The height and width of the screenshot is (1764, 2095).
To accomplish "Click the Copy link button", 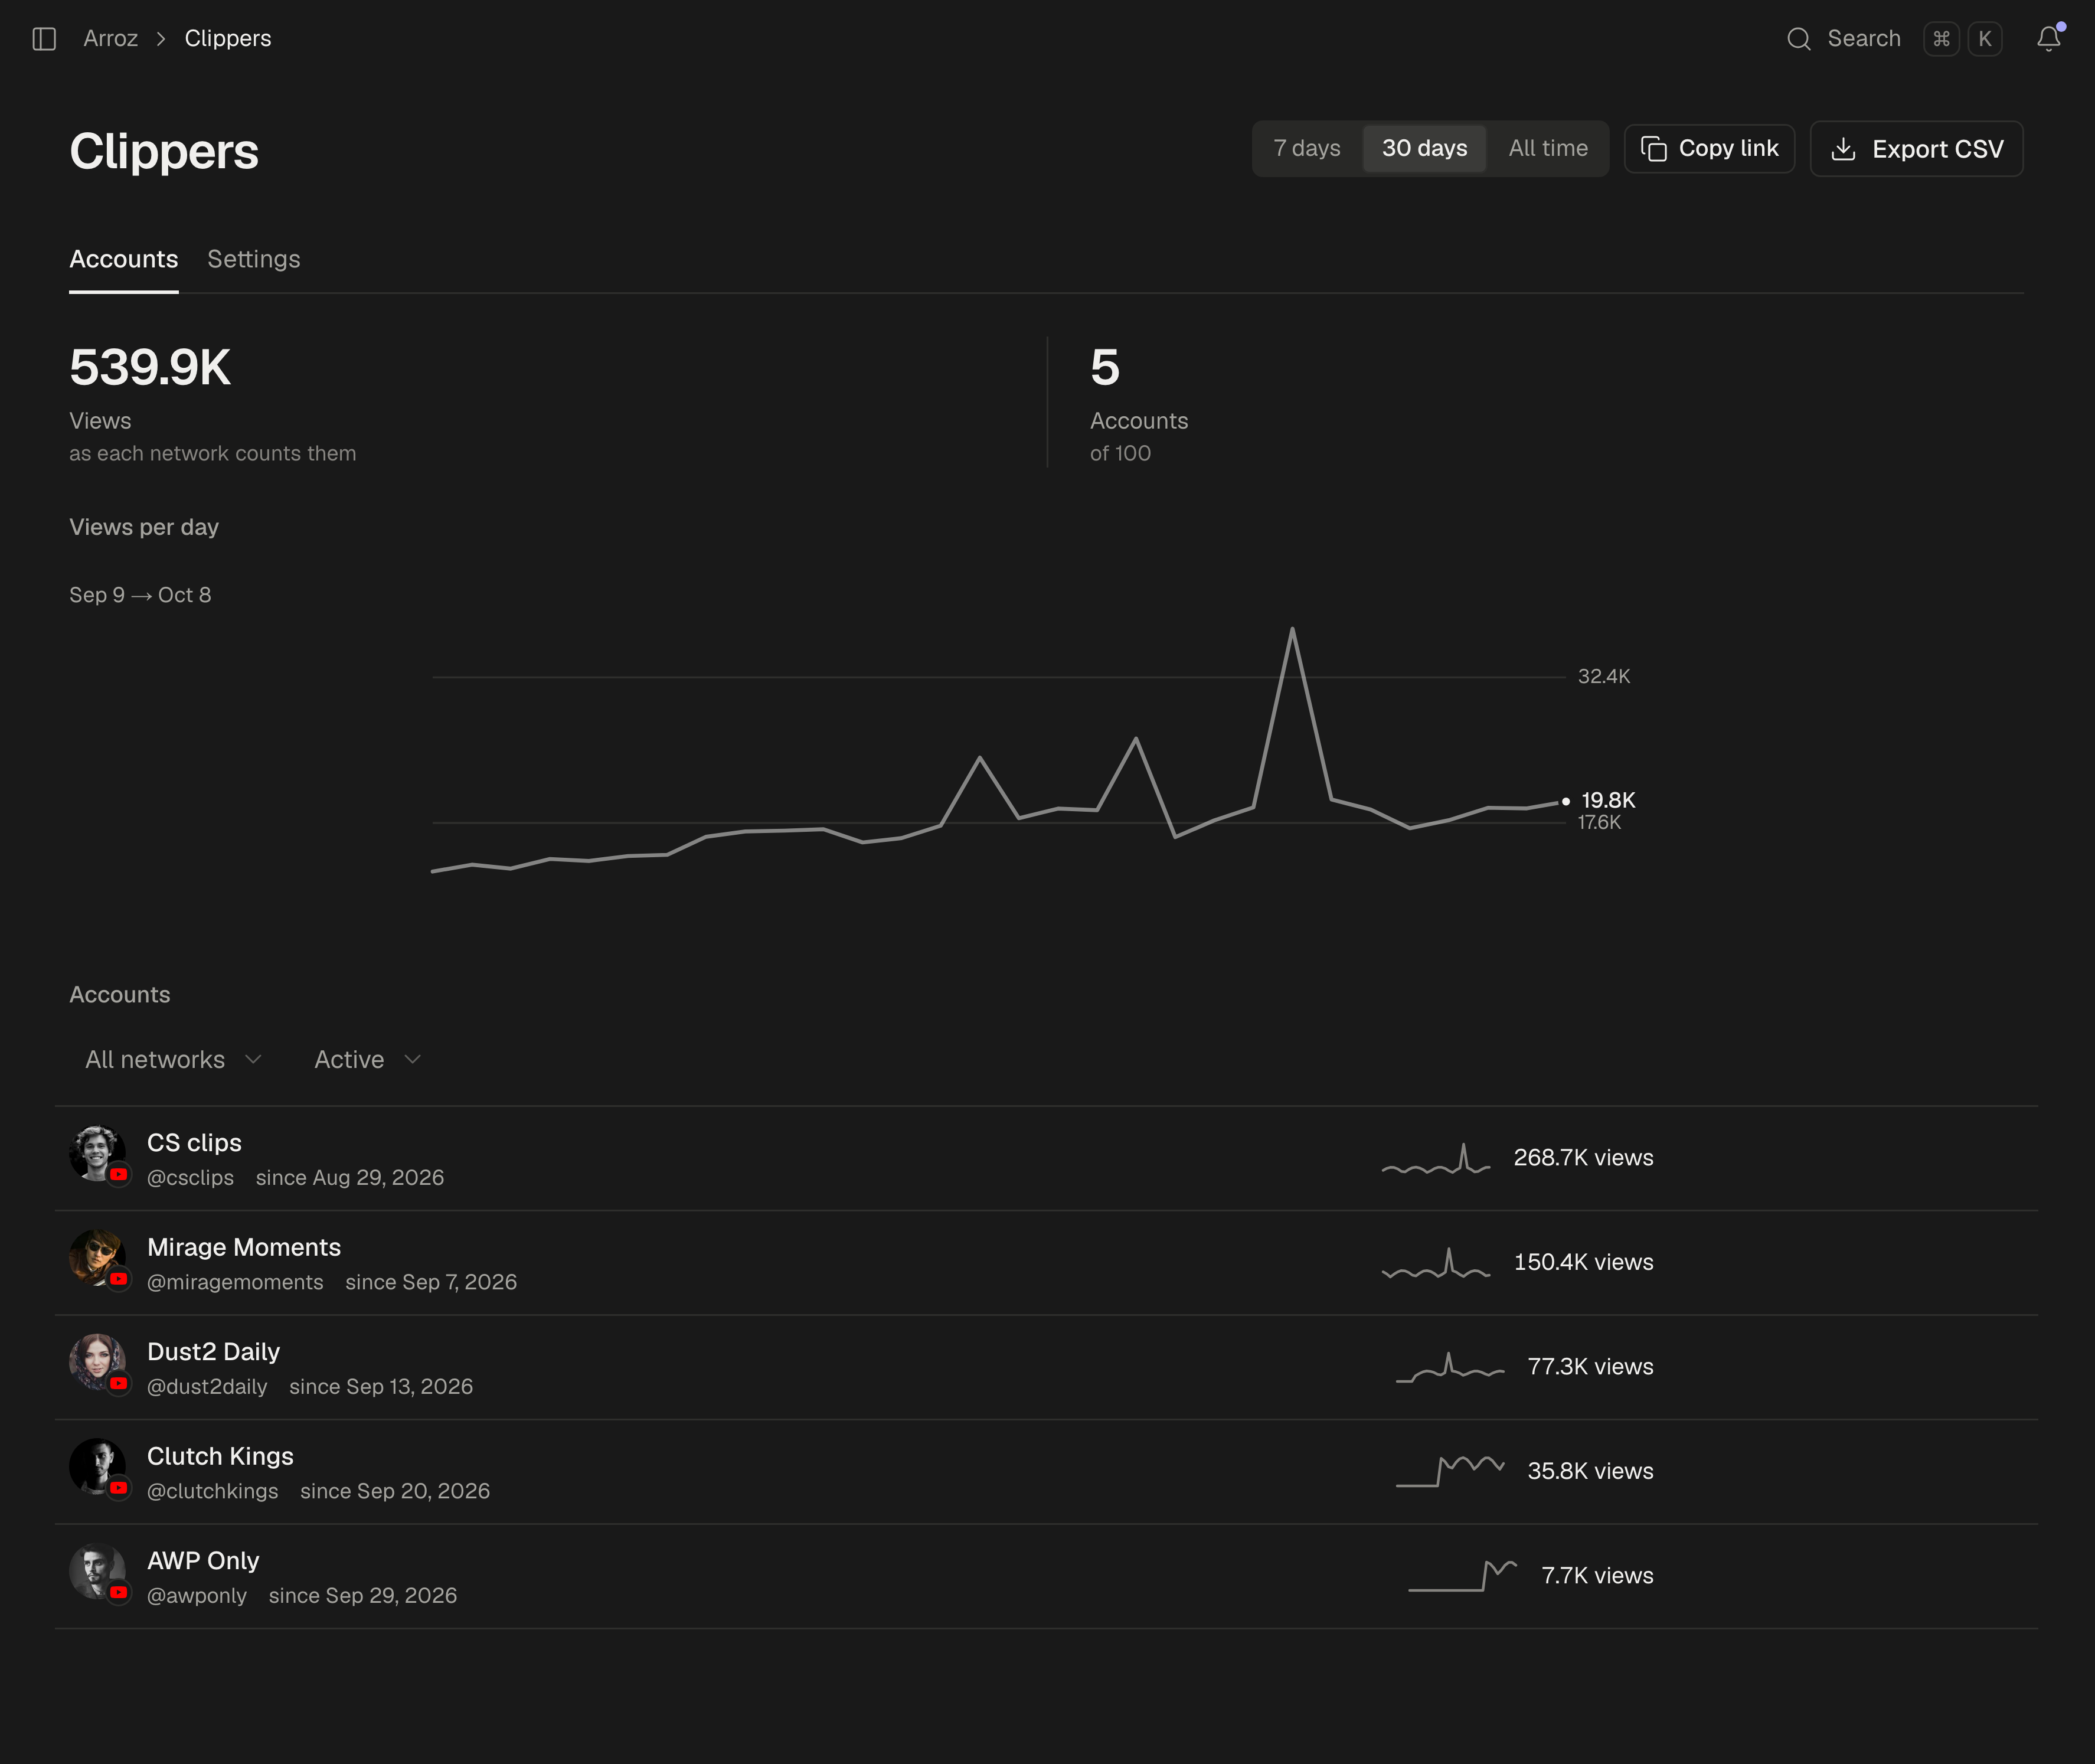I will coord(1709,149).
